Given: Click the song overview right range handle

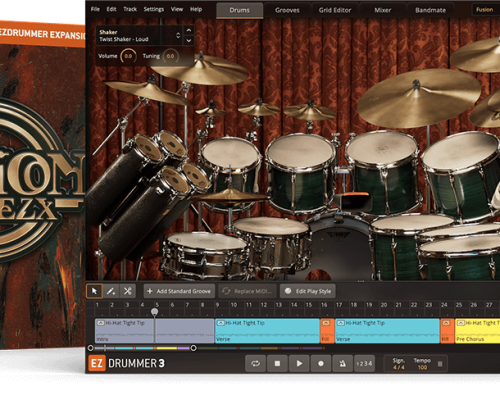Looking at the screenshot, I should (193, 348).
